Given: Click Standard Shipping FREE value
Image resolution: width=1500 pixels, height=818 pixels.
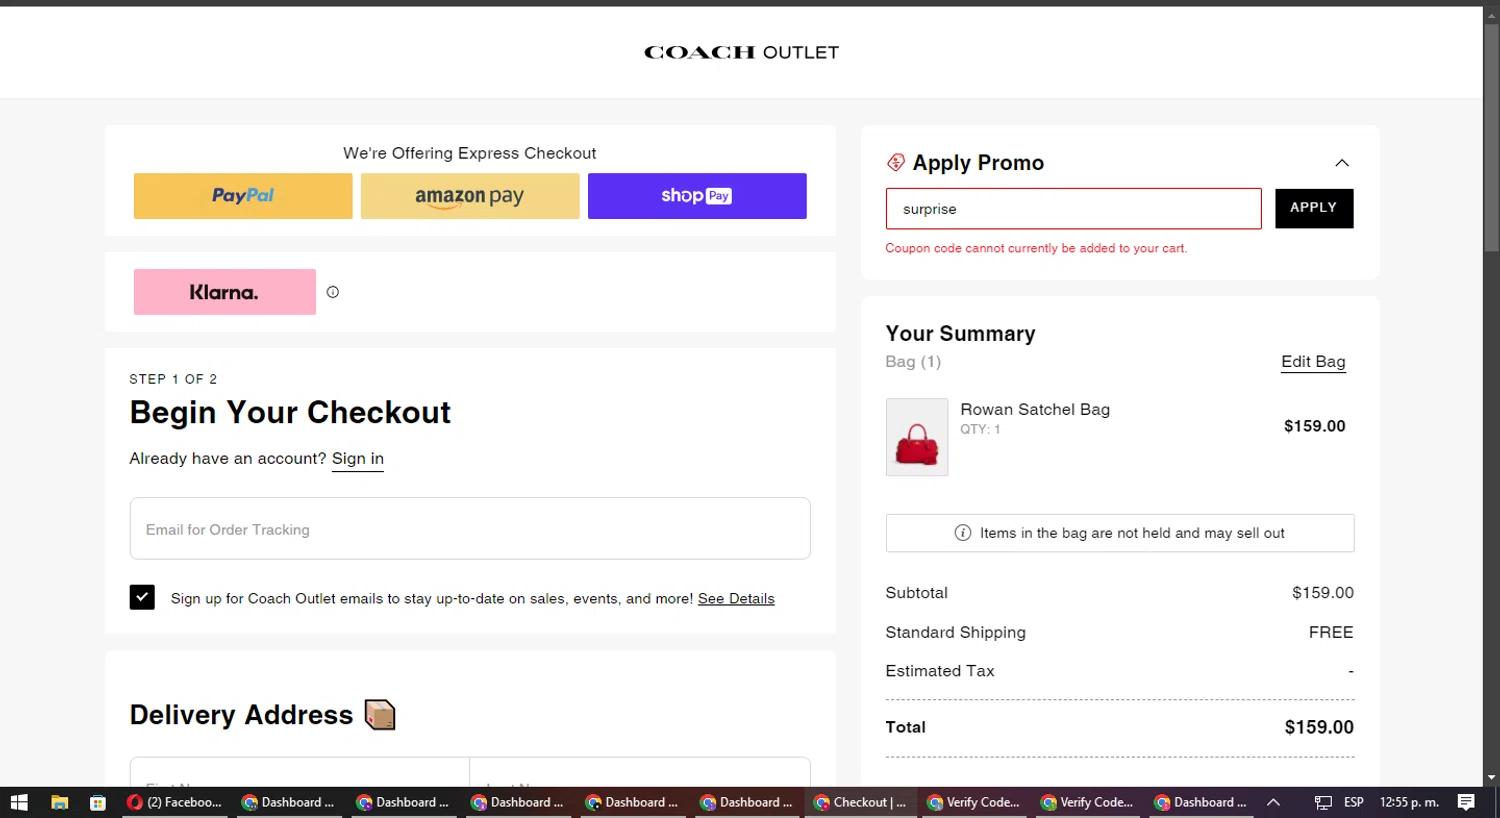Looking at the screenshot, I should 1331,632.
